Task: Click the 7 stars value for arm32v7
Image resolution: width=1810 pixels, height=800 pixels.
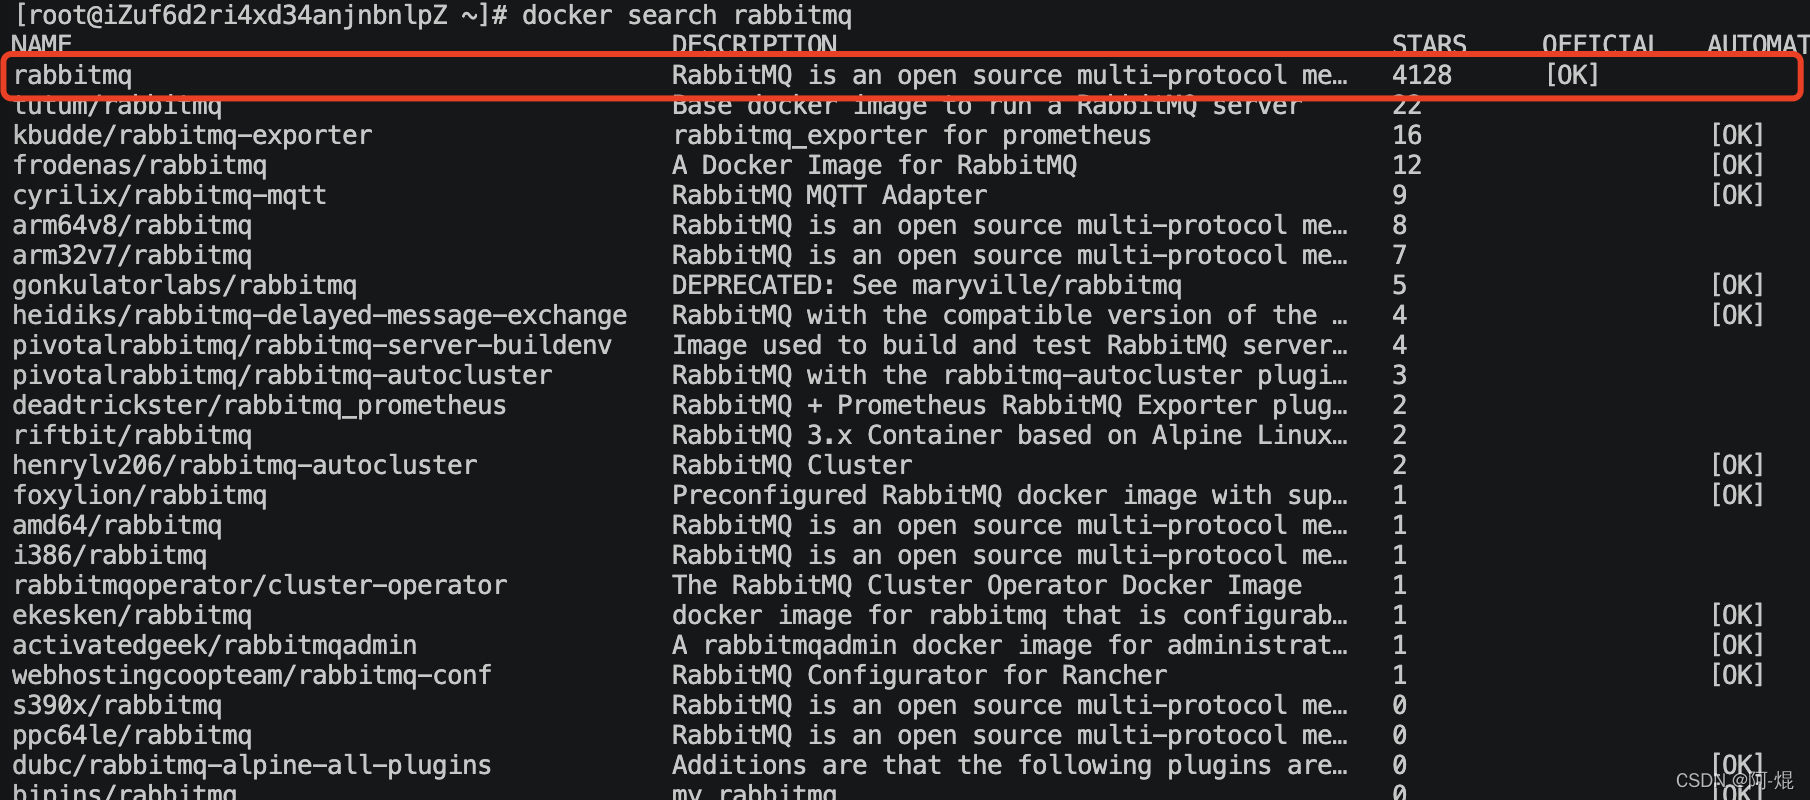Action: [x=1400, y=255]
